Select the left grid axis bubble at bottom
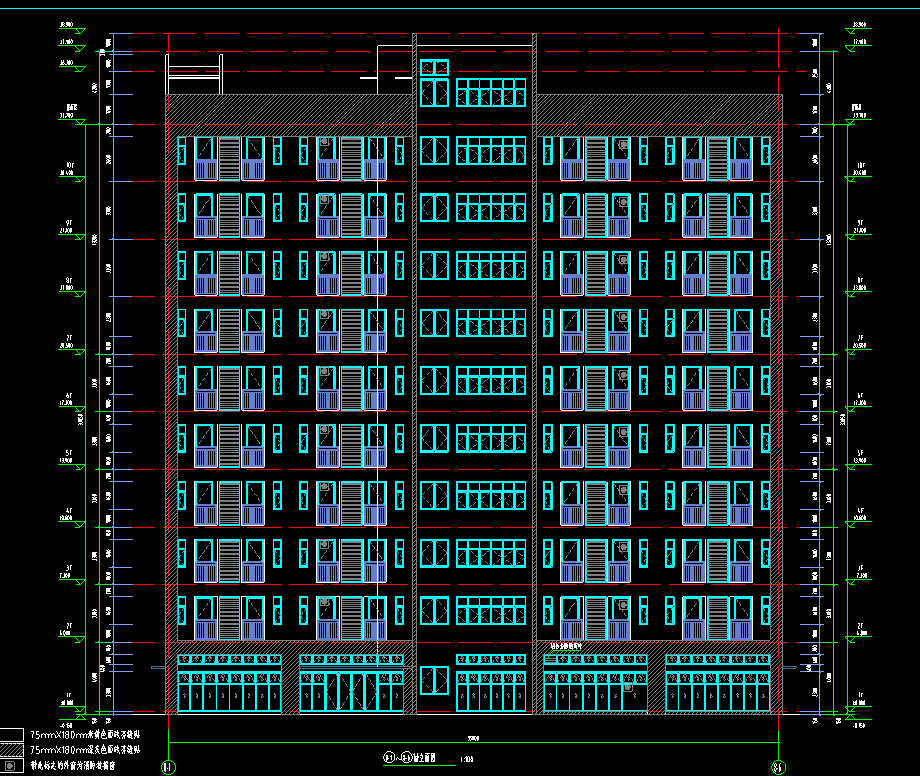Image resolution: width=920 pixels, height=776 pixels. [x=167, y=768]
